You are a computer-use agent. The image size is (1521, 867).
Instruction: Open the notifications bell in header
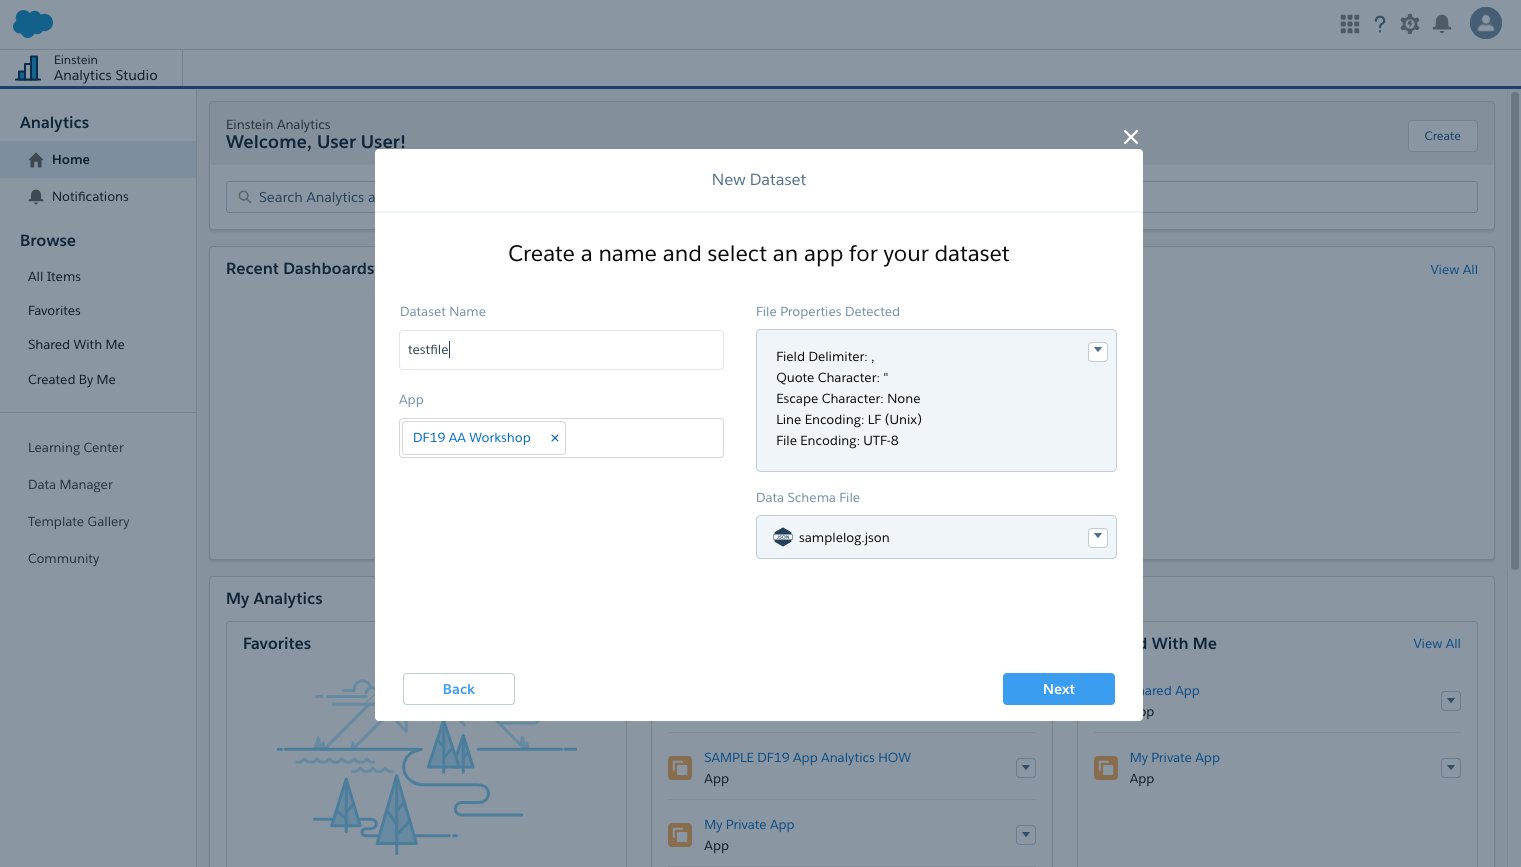tap(1442, 24)
